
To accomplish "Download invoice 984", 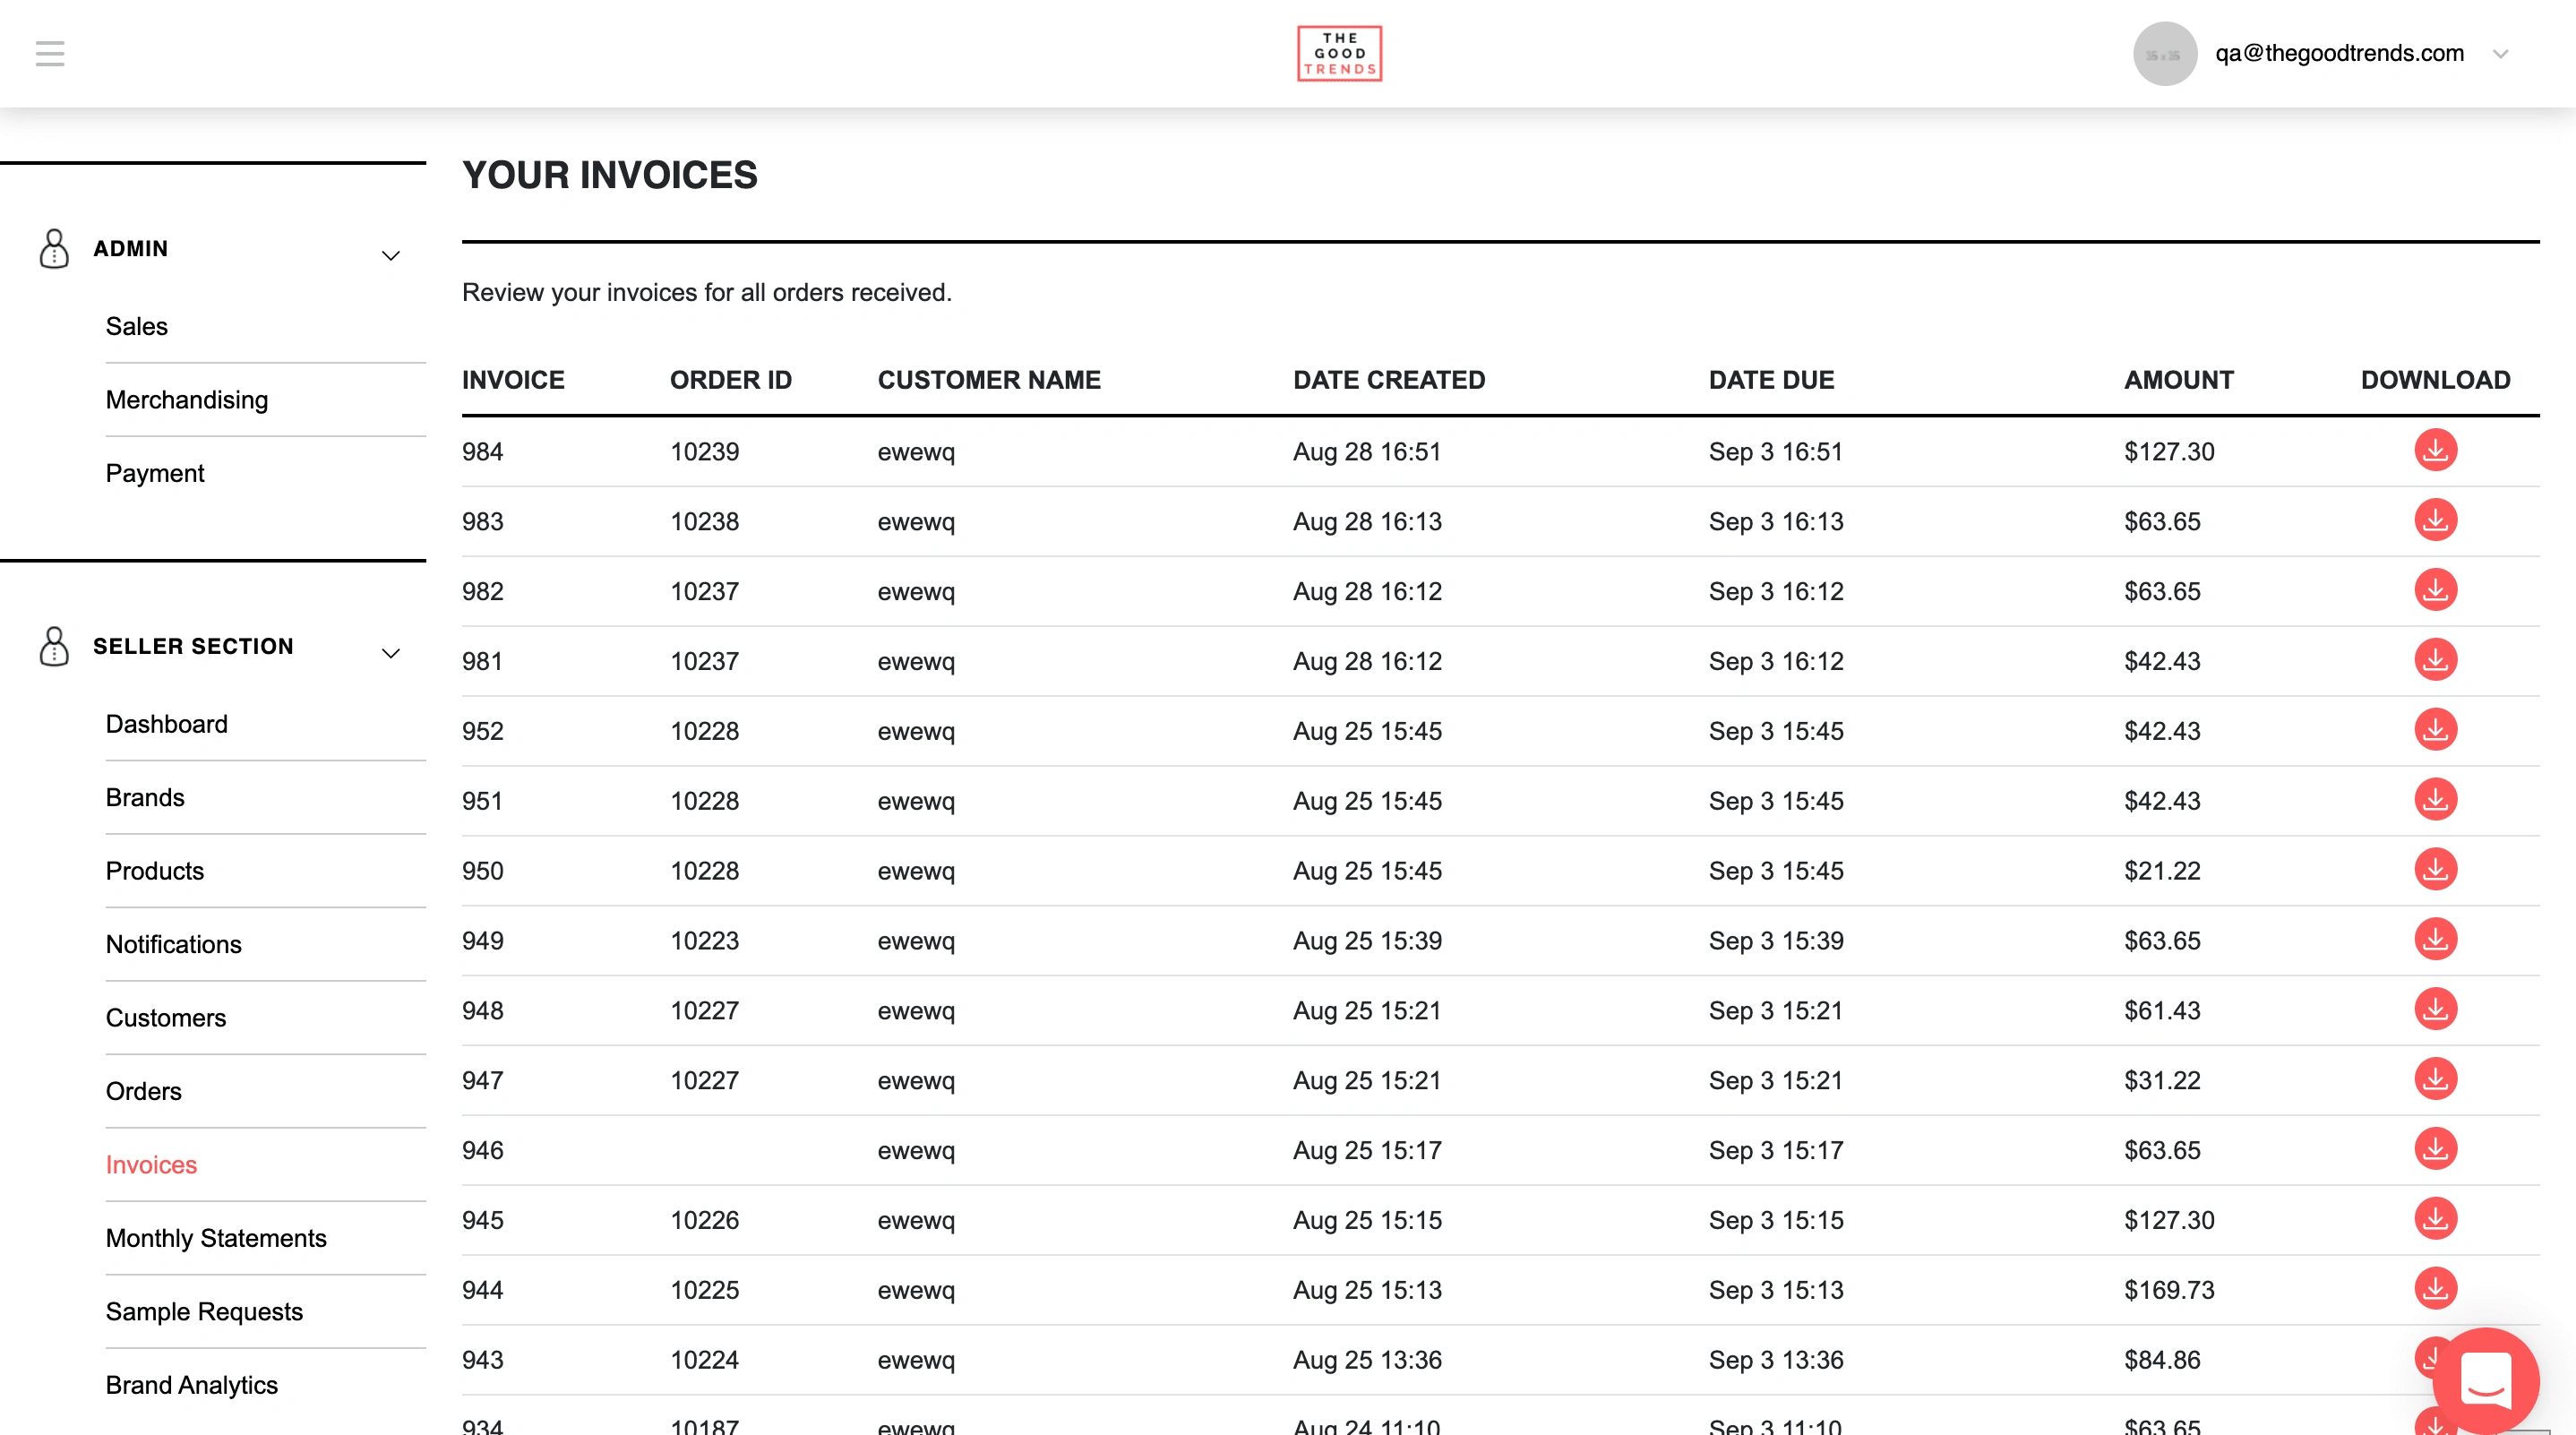I will (x=2435, y=450).
